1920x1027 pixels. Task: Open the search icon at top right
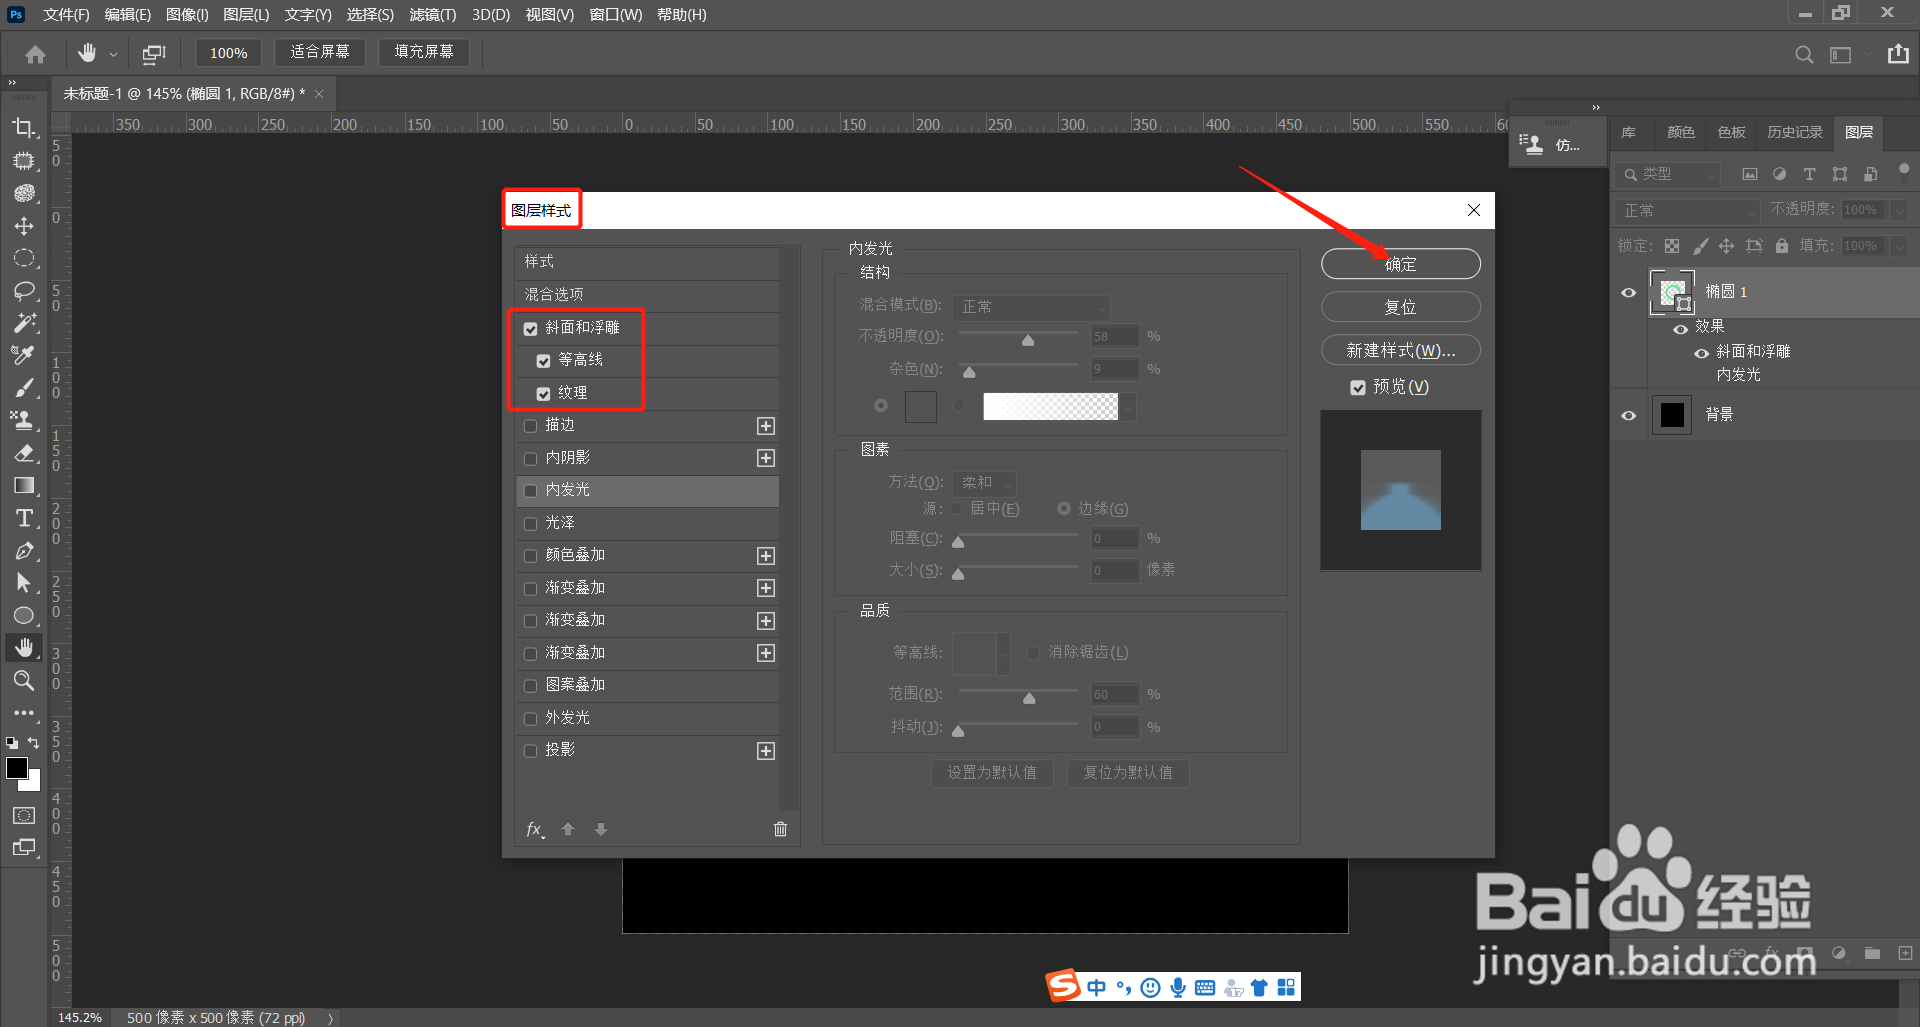pyautogui.click(x=1803, y=54)
